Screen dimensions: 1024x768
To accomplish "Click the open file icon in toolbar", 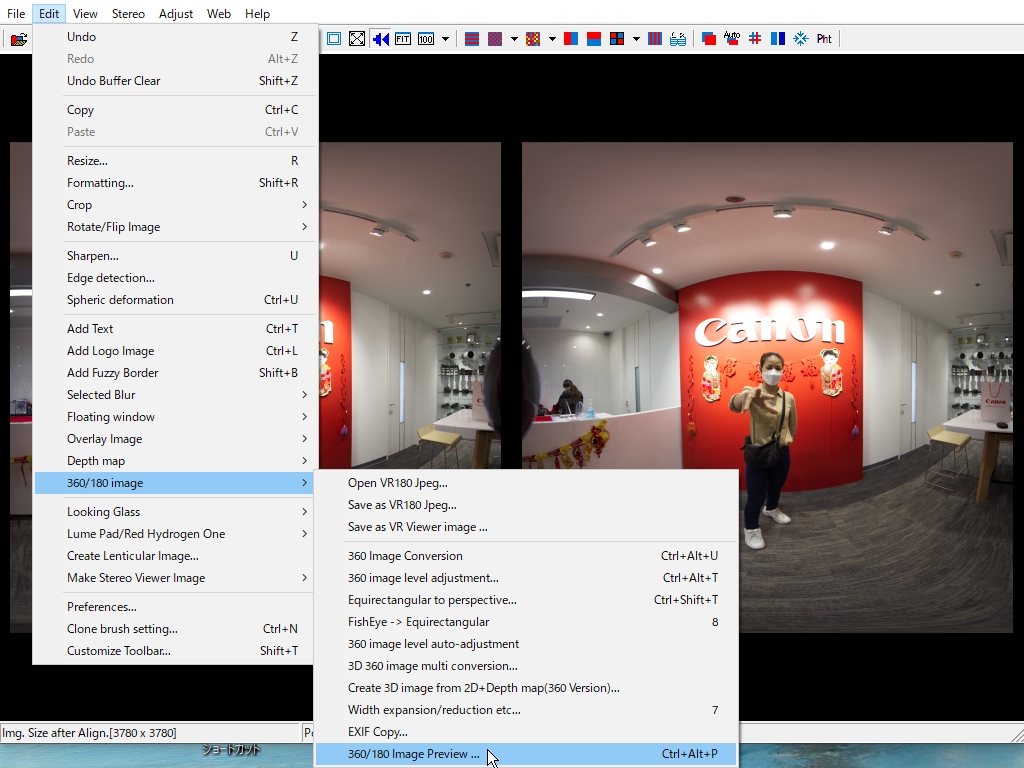I will (19, 39).
